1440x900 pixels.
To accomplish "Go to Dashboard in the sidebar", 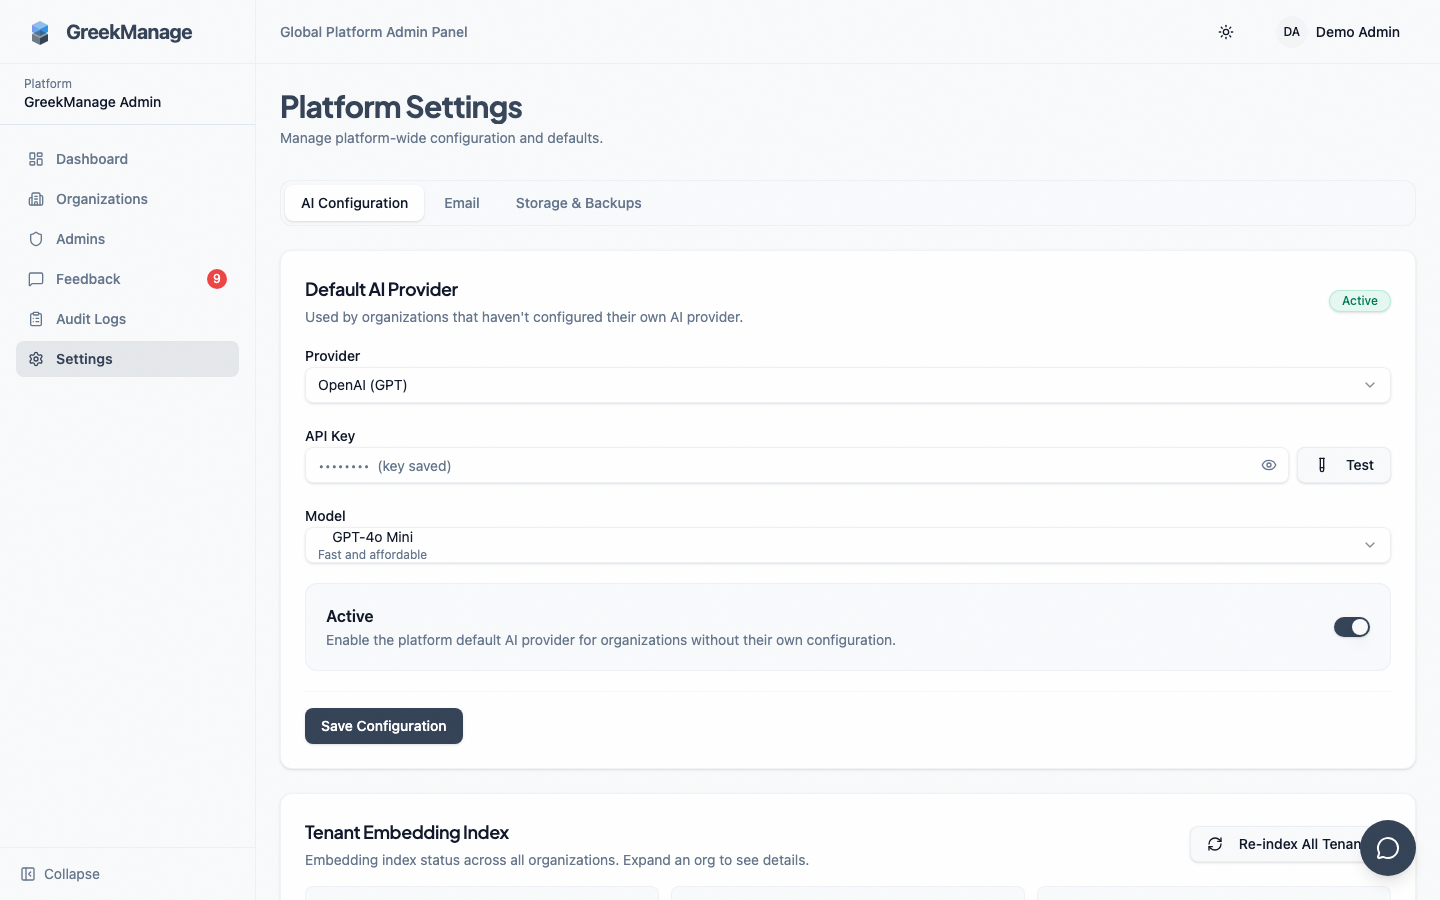I will coord(127,159).
